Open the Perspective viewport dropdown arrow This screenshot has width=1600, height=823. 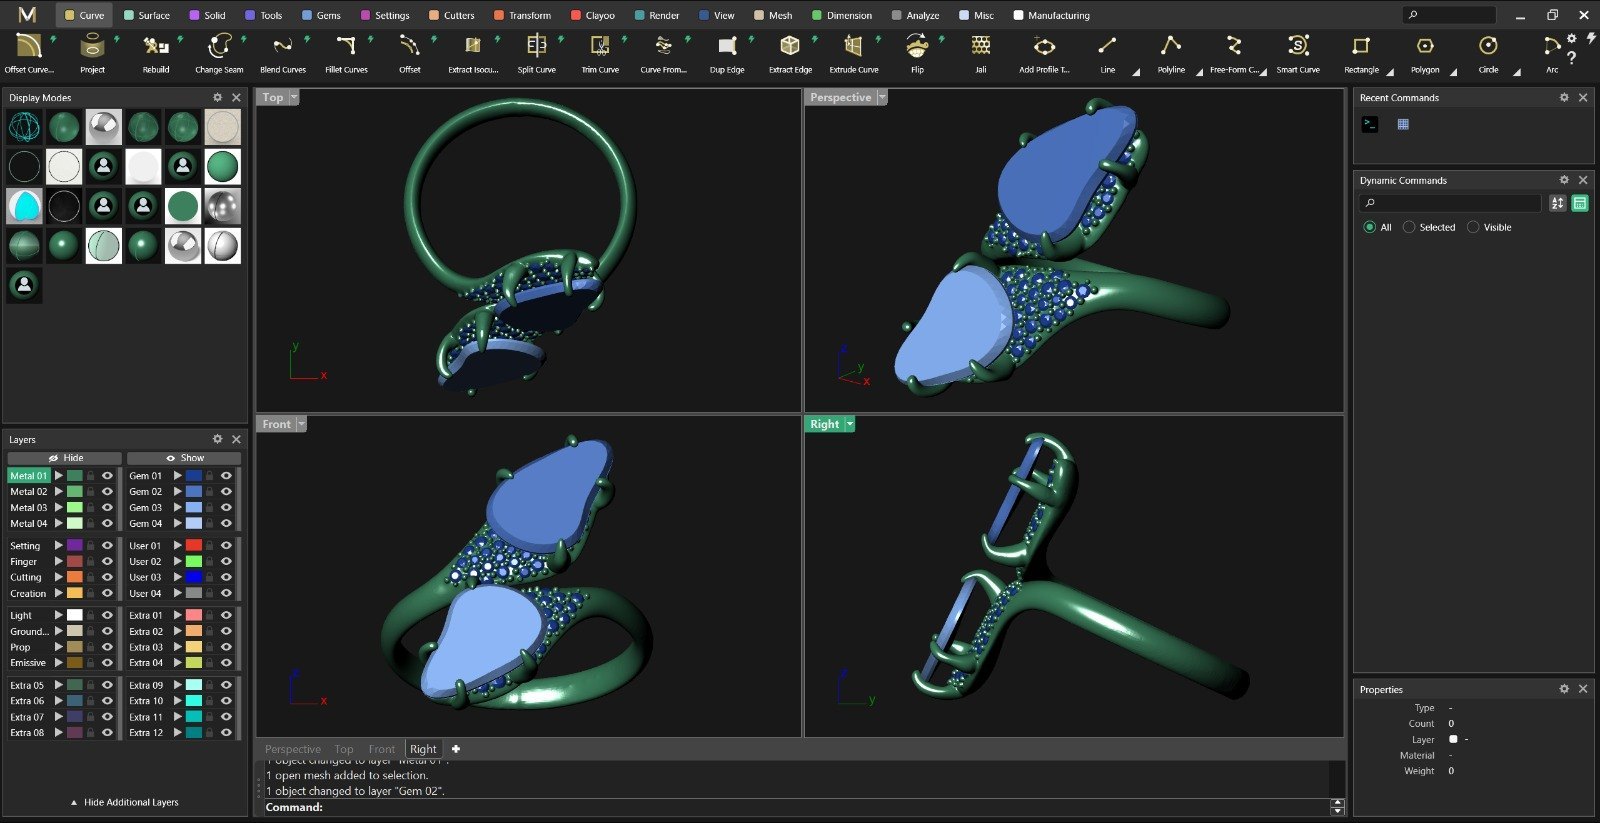click(882, 97)
